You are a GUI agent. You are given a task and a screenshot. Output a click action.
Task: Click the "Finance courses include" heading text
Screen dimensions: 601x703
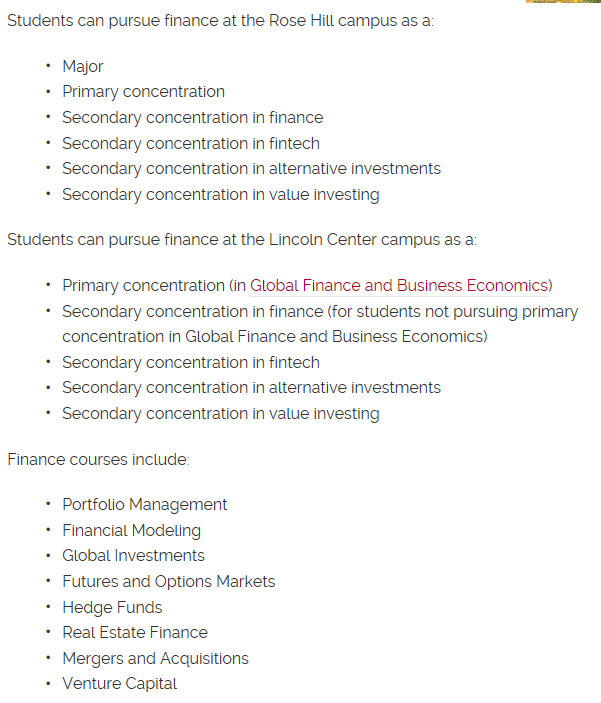coord(98,460)
